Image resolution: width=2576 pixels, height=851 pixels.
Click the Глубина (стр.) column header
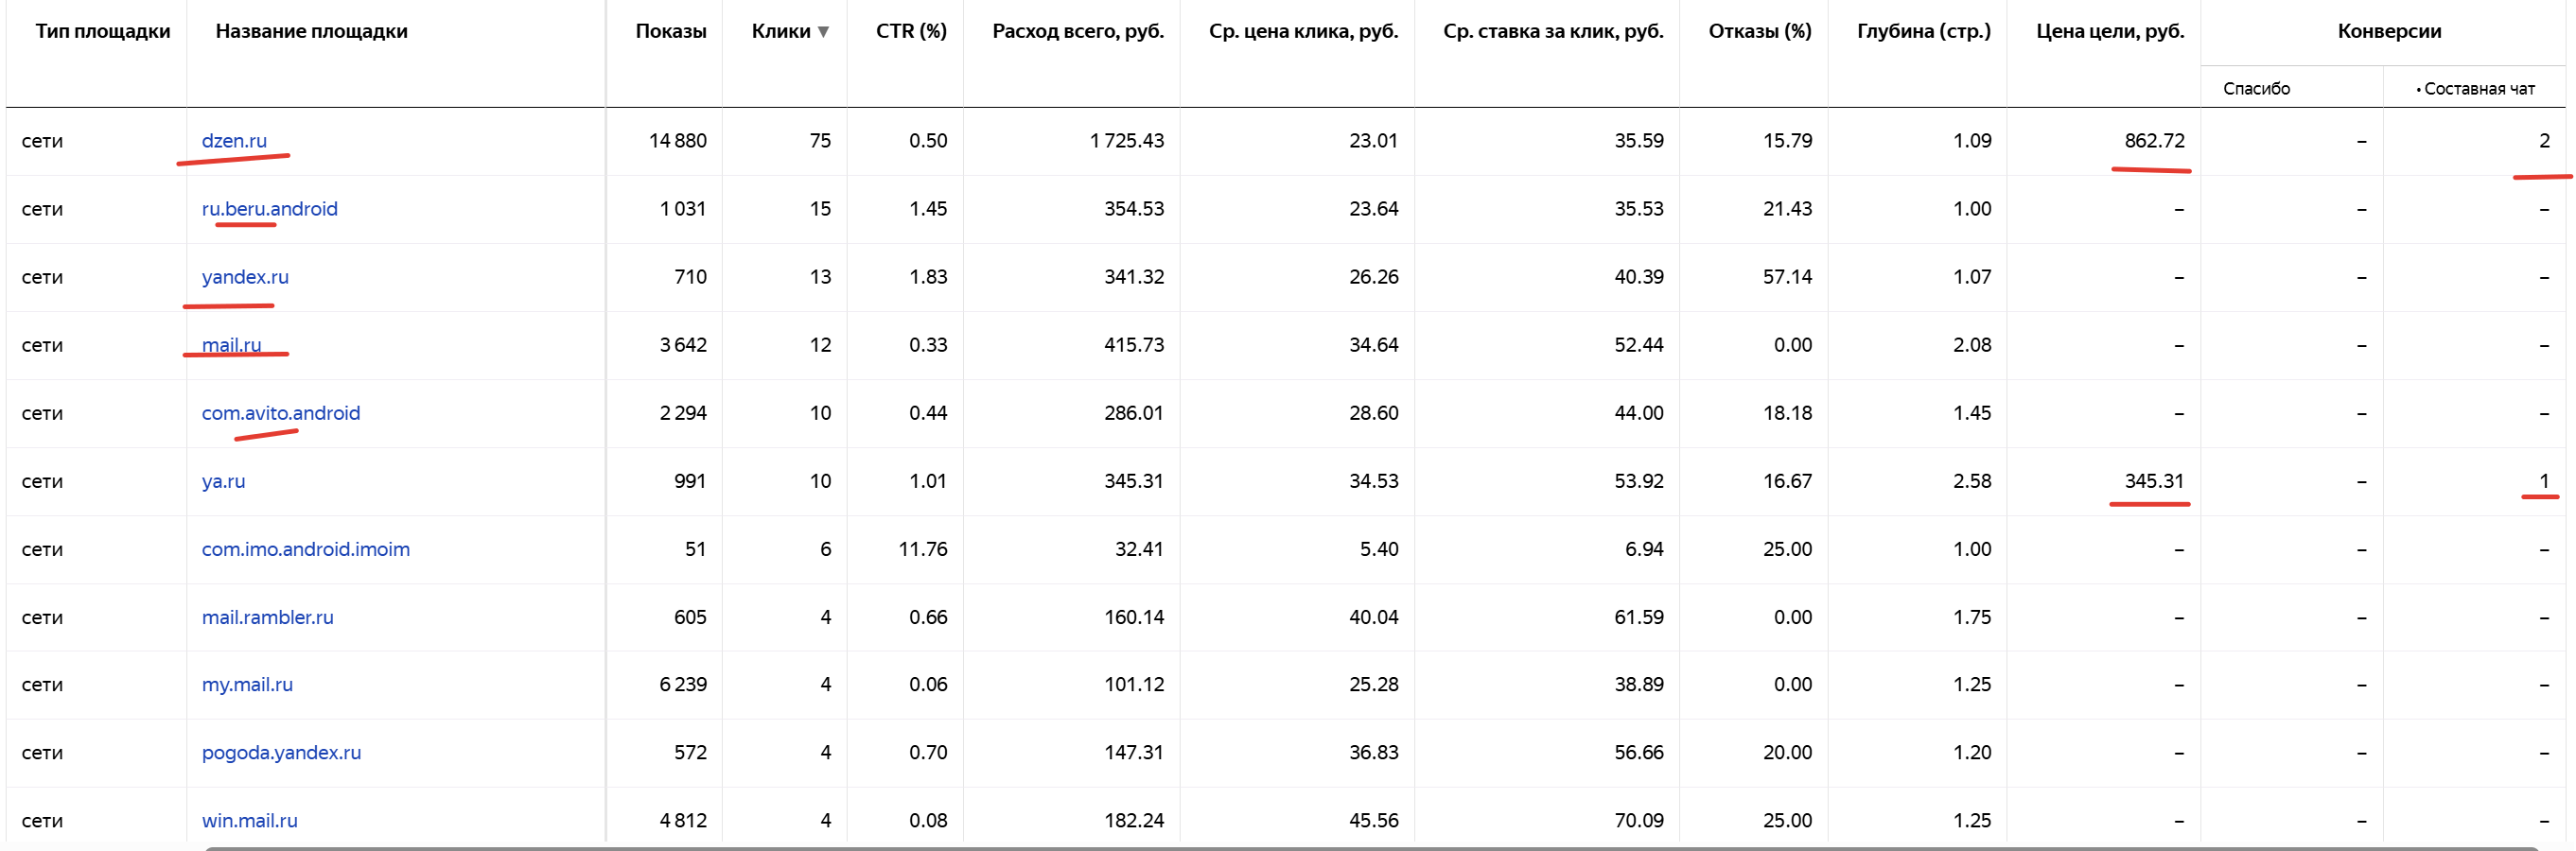1923,31
